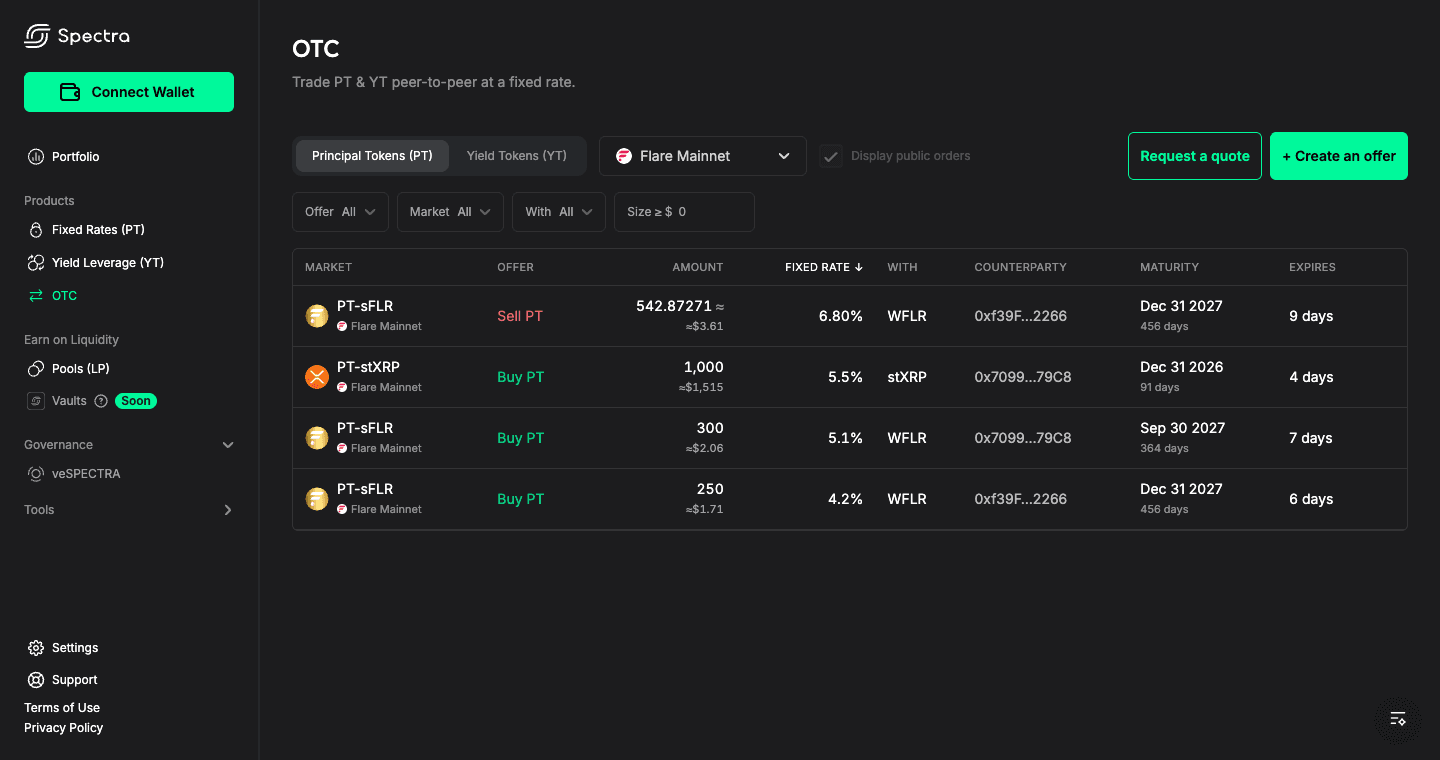
Task: Click the sFLR token icon in 6.80% row
Action: [x=317, y=316]
